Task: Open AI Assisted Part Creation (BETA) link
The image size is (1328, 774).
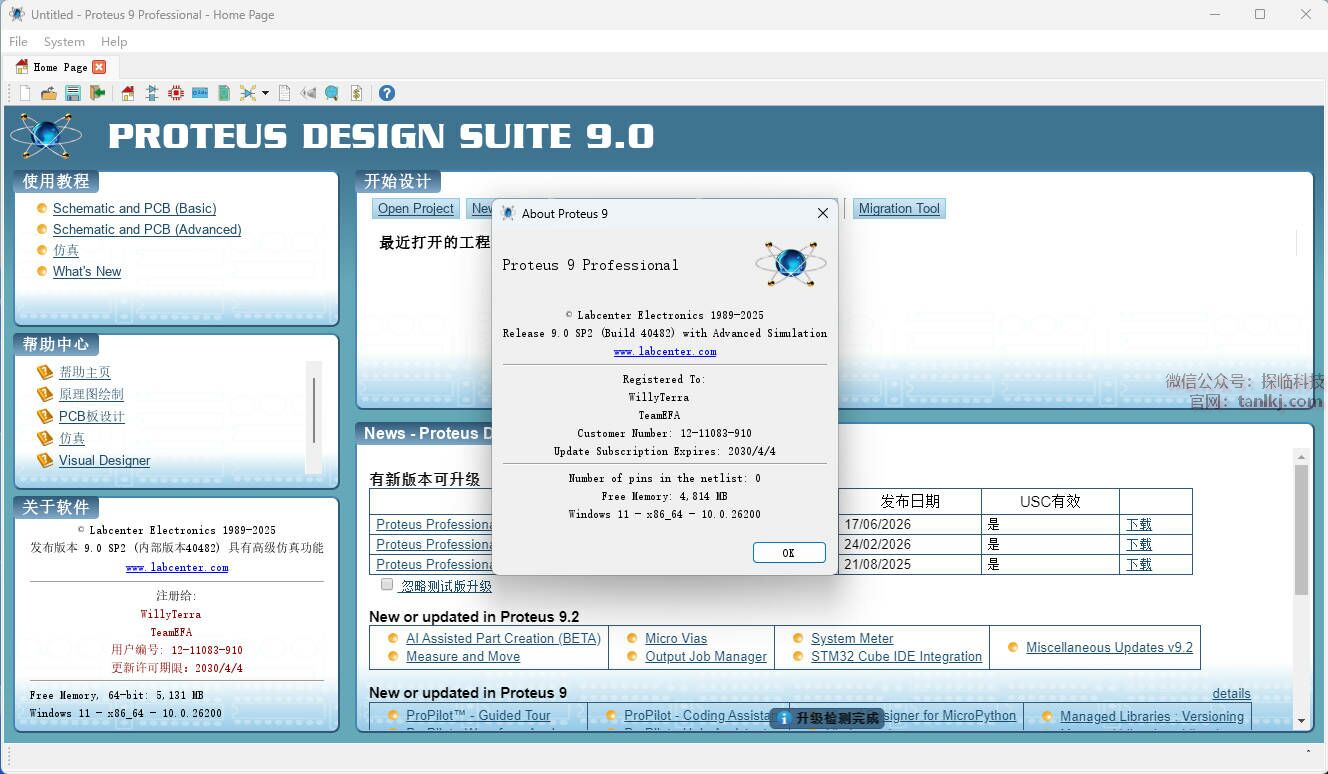Action: click(x=504, y=638)
